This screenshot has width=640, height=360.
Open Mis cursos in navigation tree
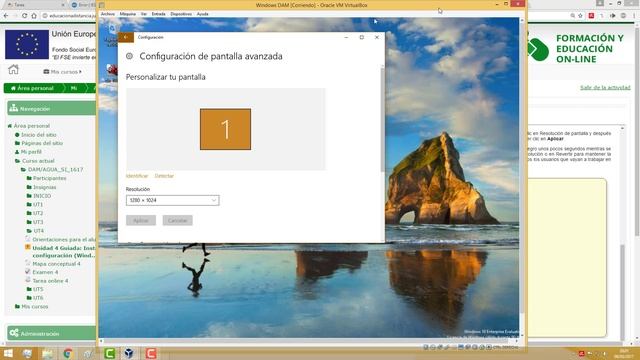click(x=35, y=307)
